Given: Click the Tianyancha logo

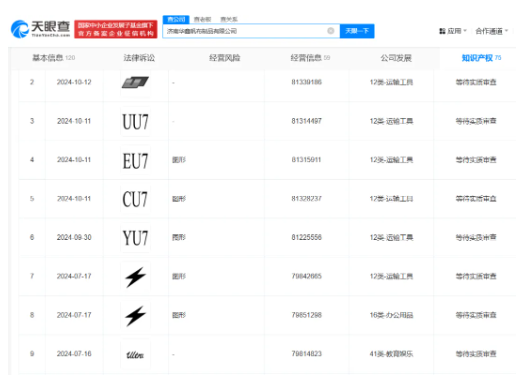Looking at the screenshot, I should tap(40, 29).
